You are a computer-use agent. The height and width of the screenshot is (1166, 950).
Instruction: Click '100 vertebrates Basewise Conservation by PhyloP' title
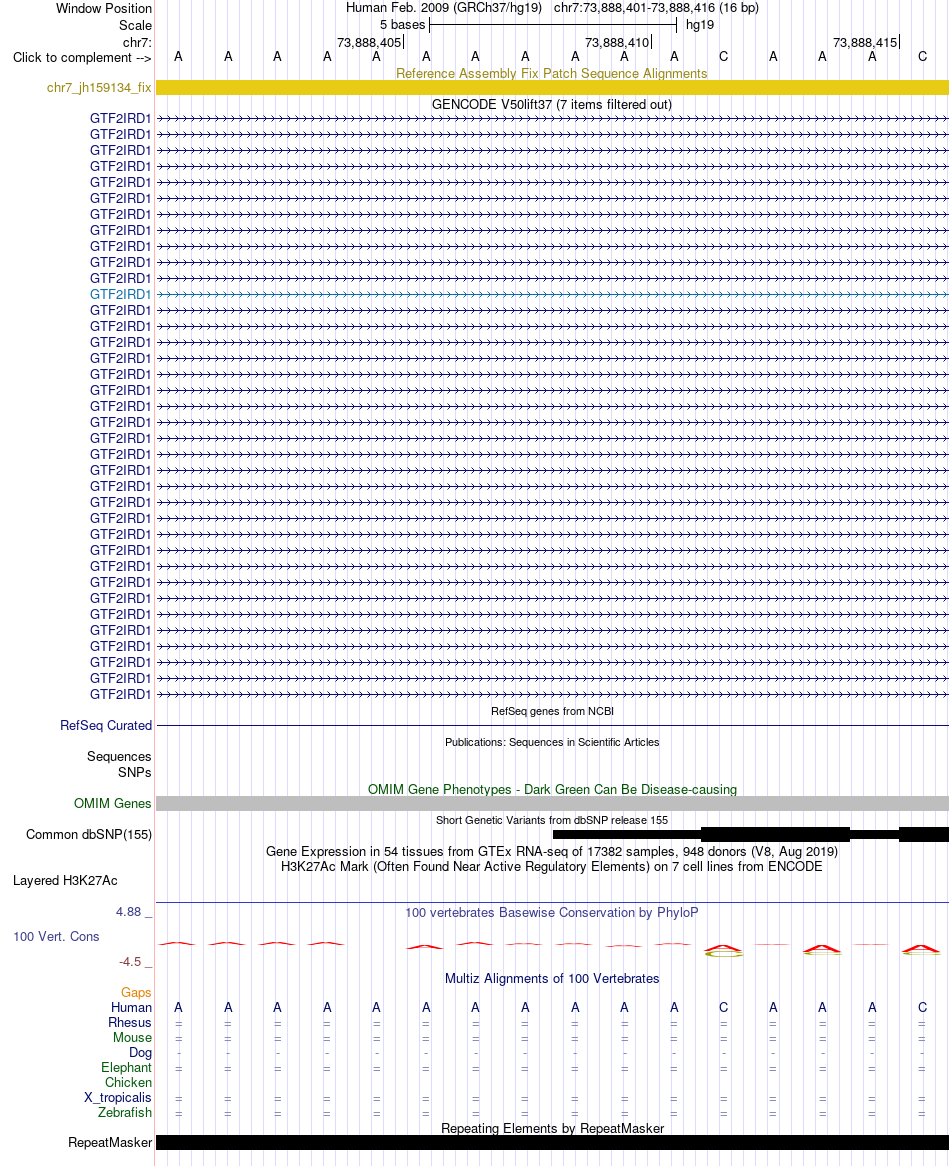point(552,912)
